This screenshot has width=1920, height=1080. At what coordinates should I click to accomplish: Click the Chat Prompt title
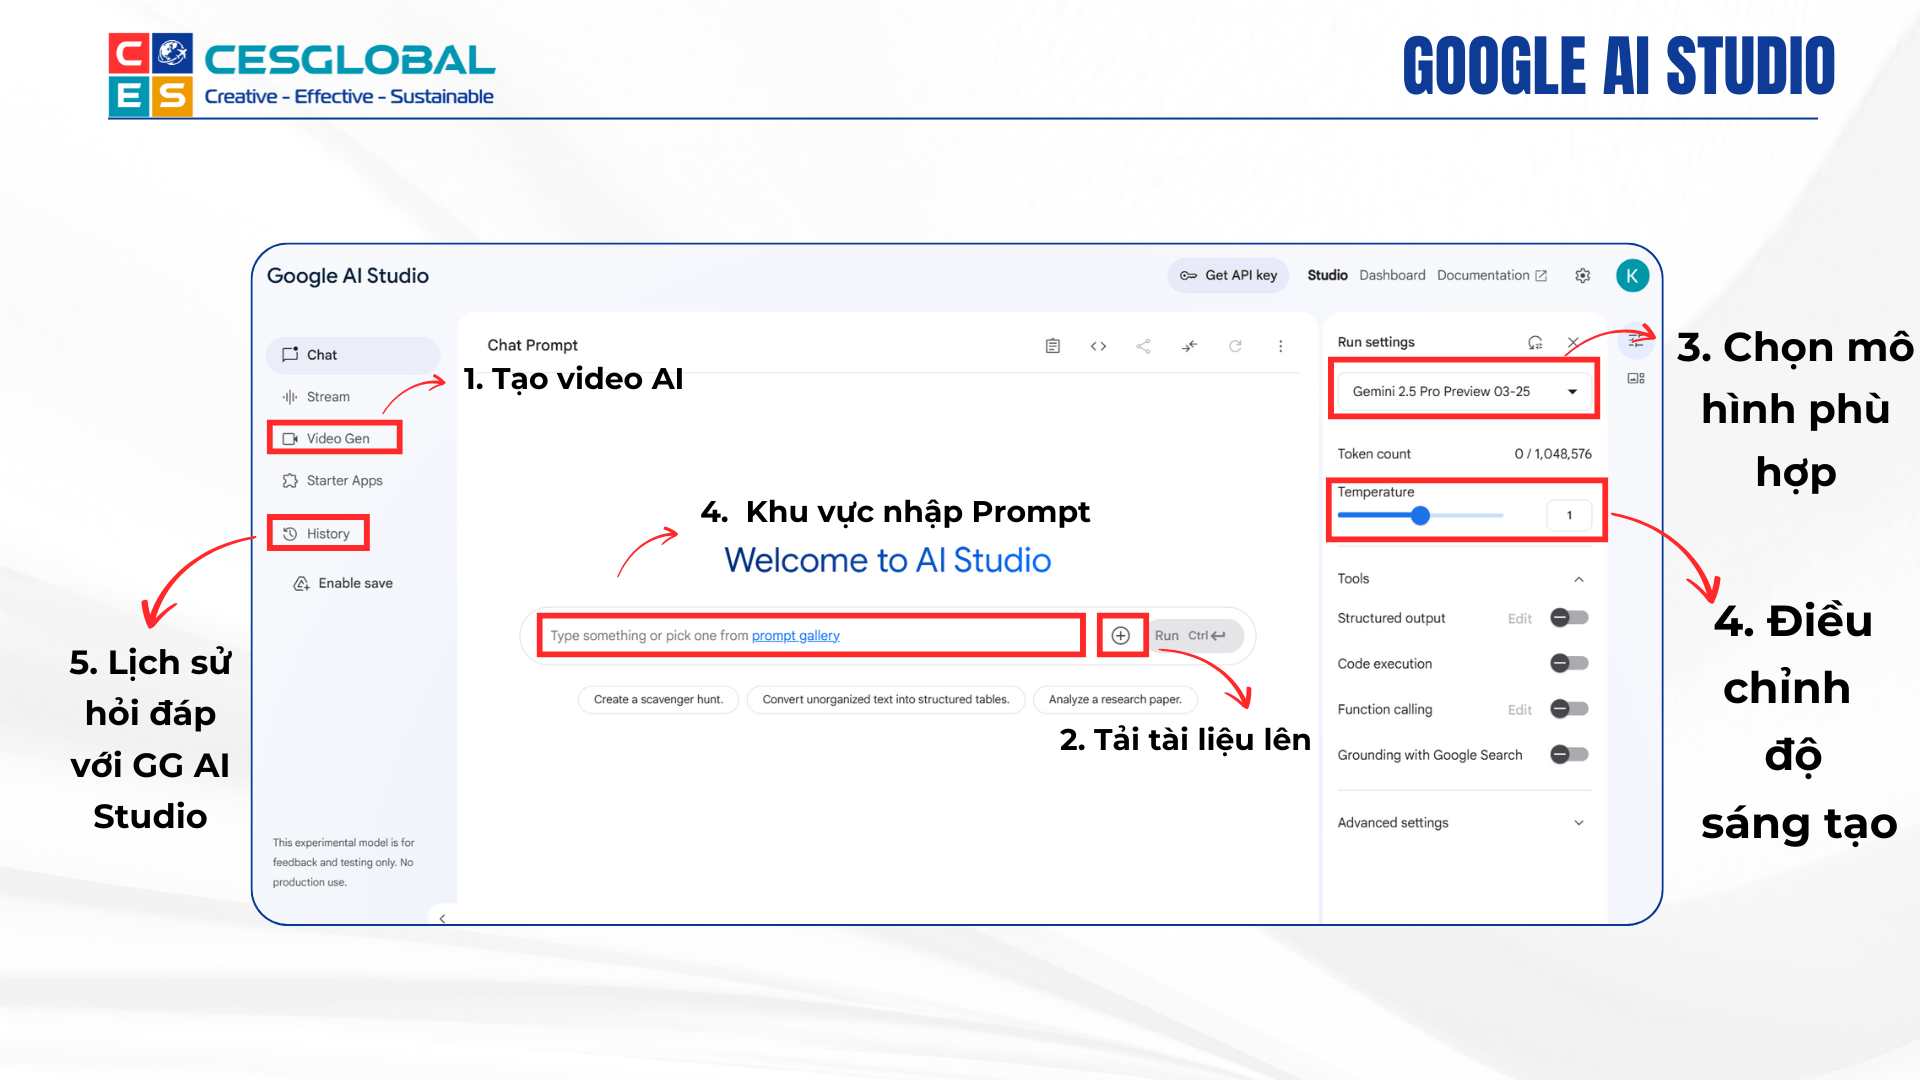click(x=532, y=345)
